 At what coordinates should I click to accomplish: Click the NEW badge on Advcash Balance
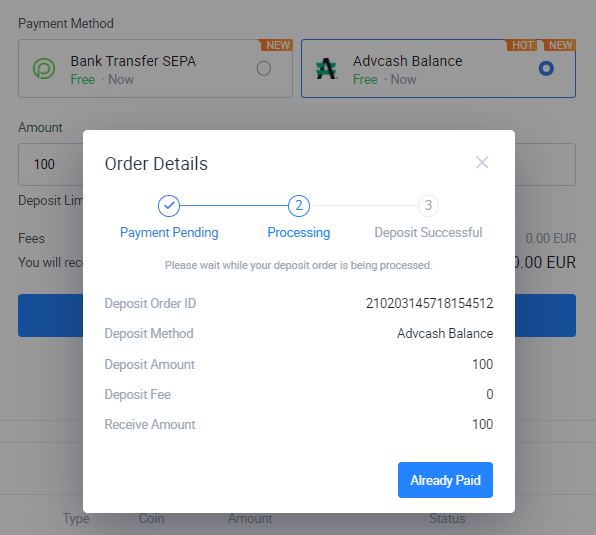[x=560, y=45]
